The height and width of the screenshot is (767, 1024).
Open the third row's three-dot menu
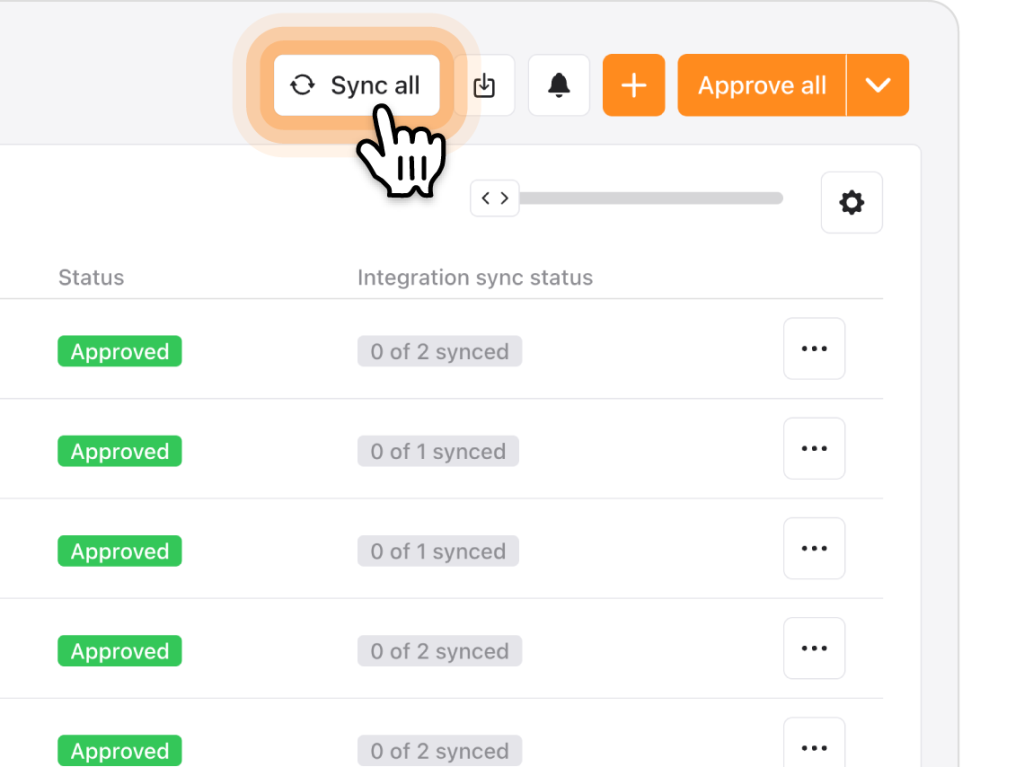coord(814,549)
